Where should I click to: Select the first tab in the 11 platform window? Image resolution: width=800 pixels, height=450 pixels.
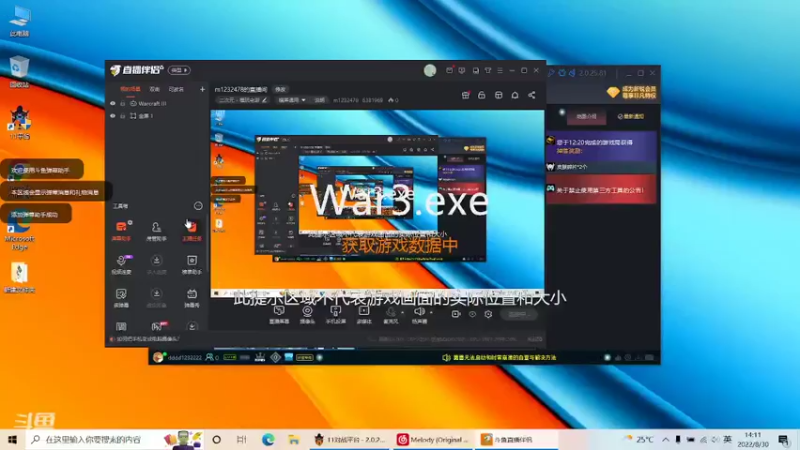pos(586,116)
